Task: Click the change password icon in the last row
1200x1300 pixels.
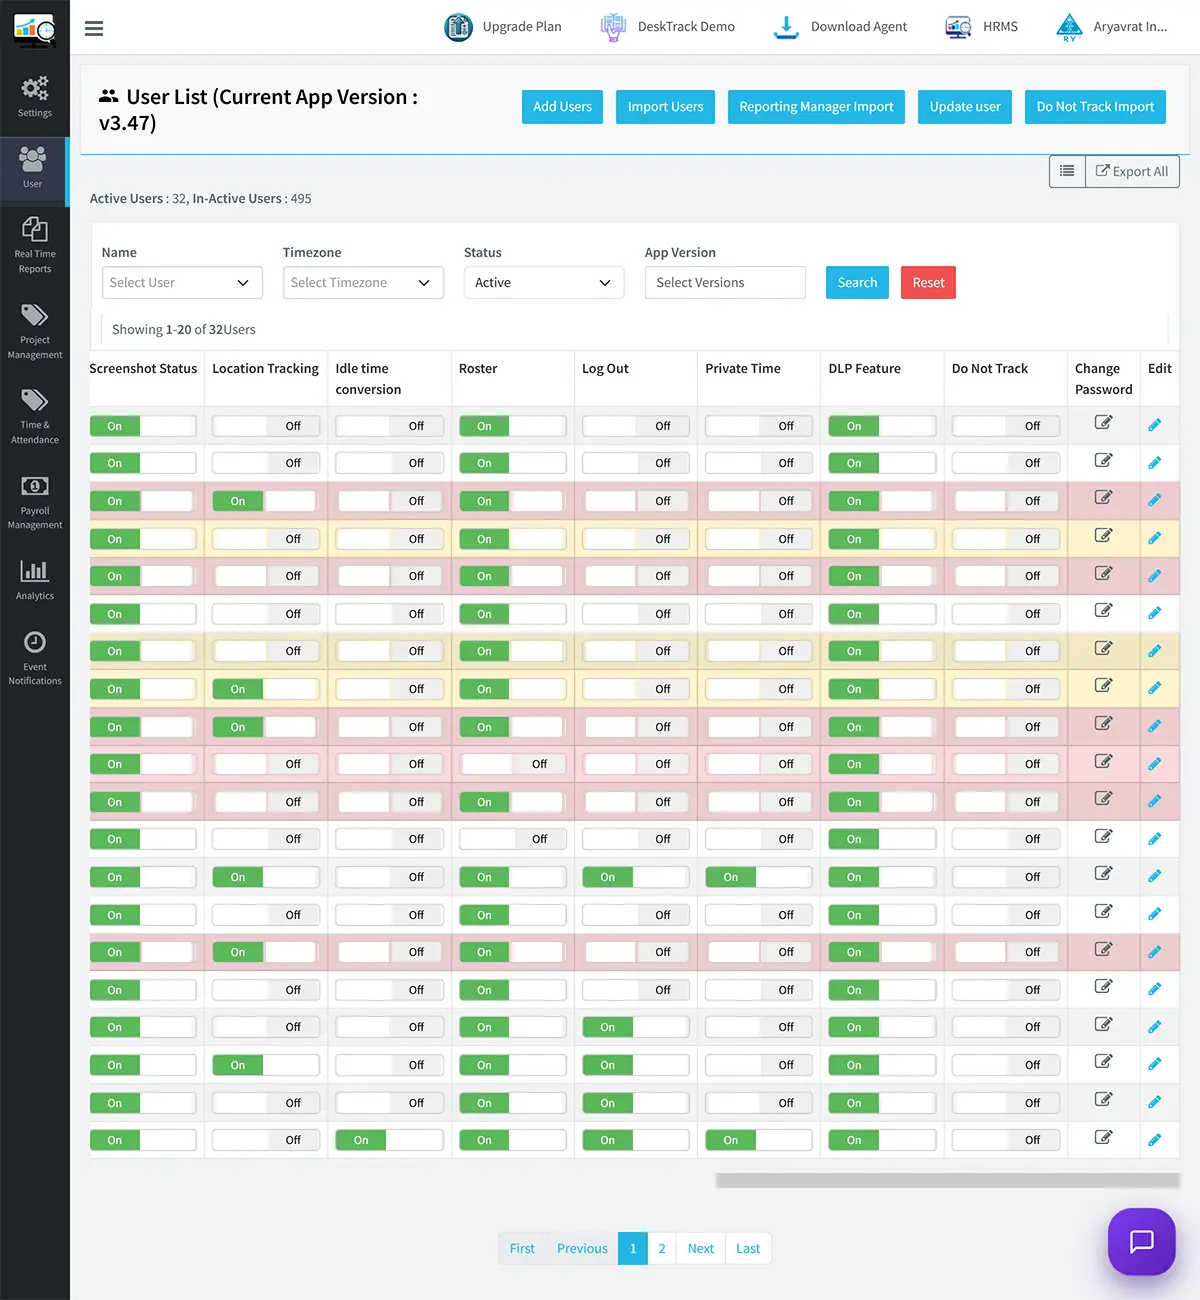Action: pos(1104,1137)
